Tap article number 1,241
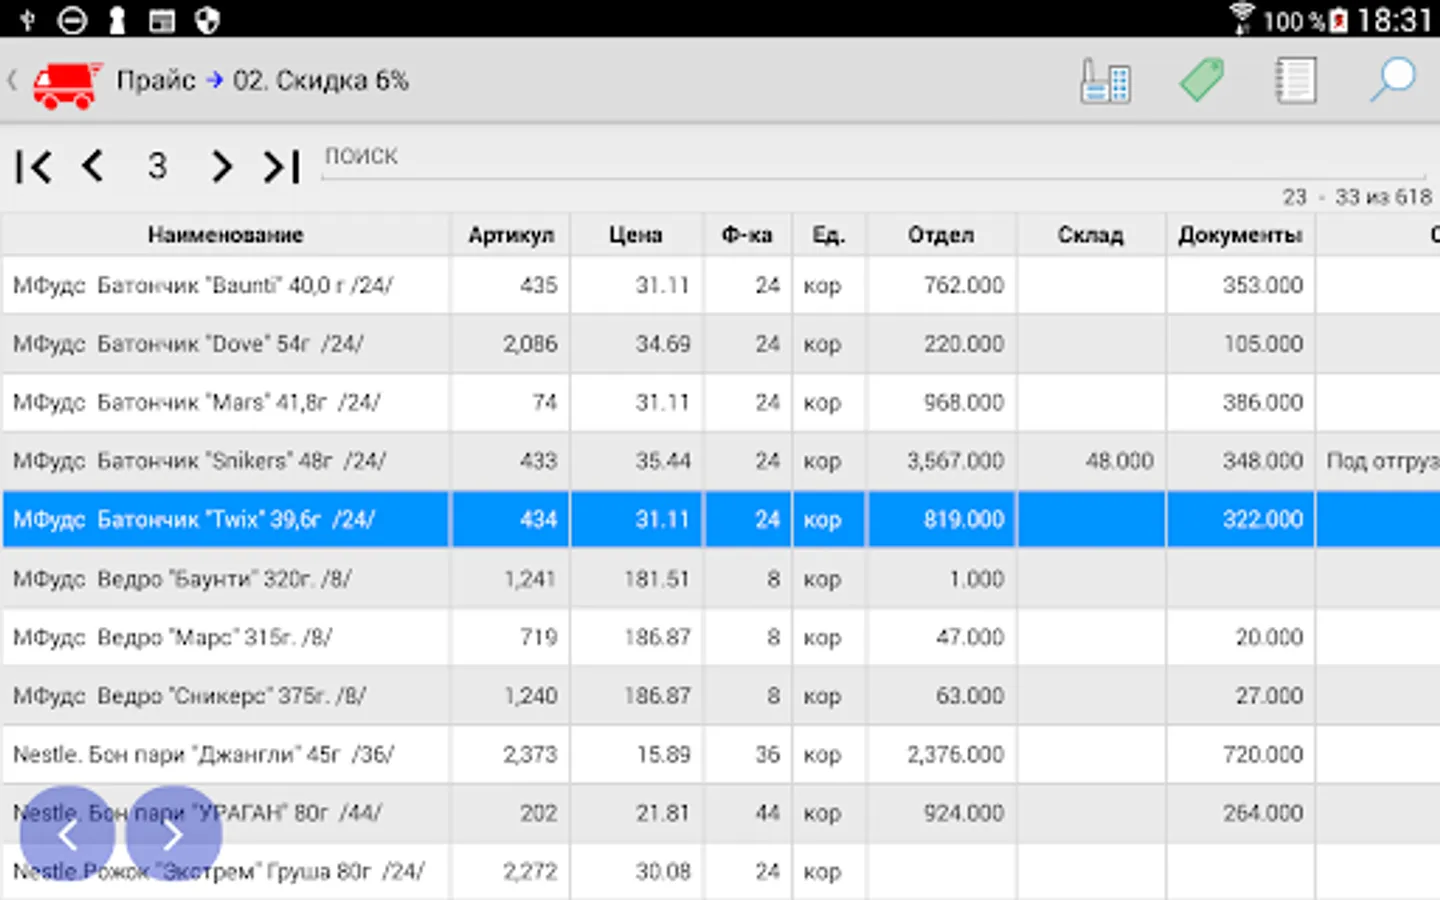The width and height of the screenshot is (1440, 900). (x=530, y=579)
